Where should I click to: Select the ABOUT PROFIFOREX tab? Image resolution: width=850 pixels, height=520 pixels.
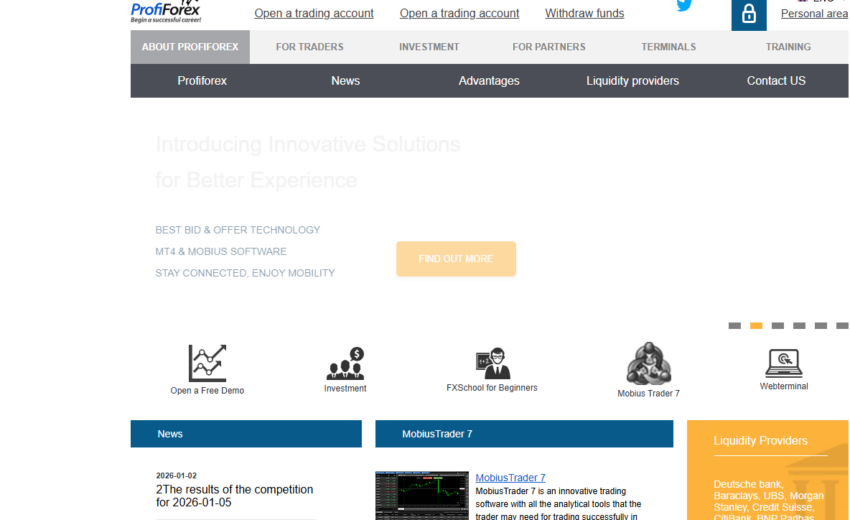pyautogui.click(x=190, y=47)
